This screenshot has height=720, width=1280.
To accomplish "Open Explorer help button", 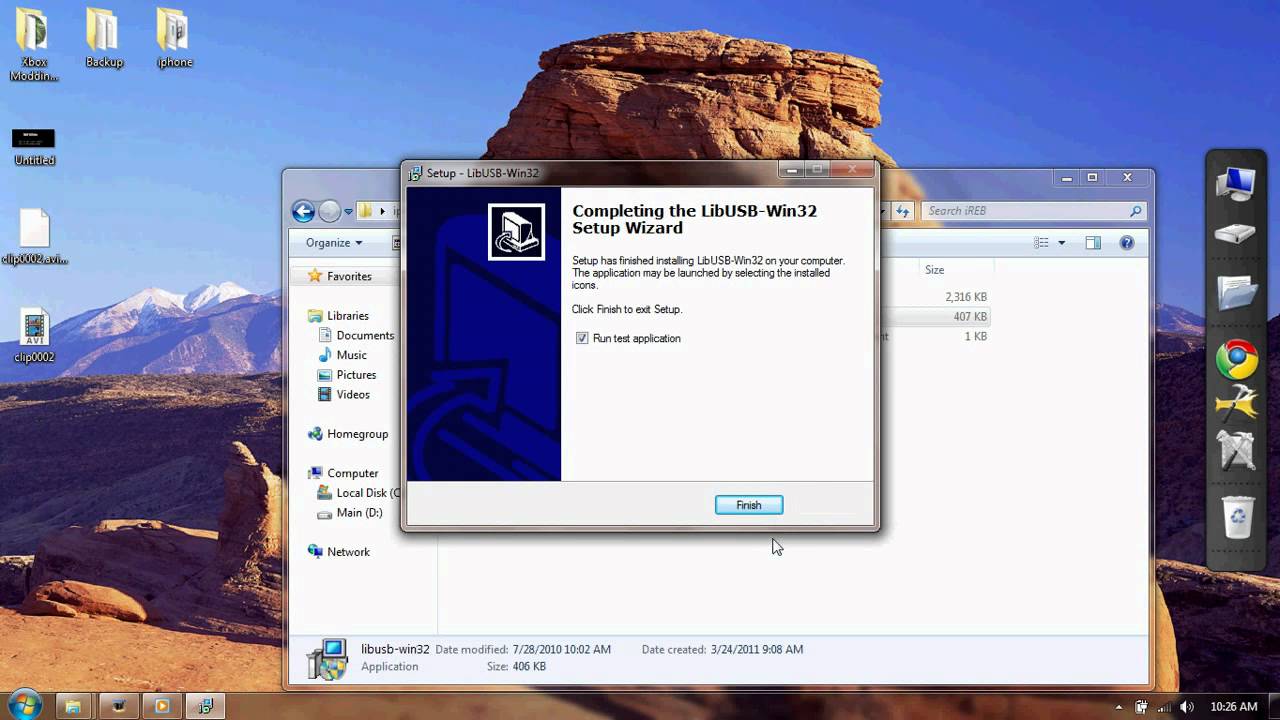I will pyautogui.click(x=1127, y=243).
